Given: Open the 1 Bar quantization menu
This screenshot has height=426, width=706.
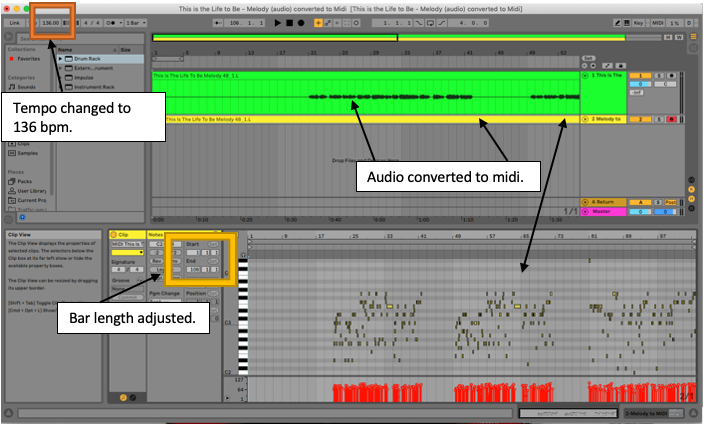Looking at the screenshot, I should [136, 23].
